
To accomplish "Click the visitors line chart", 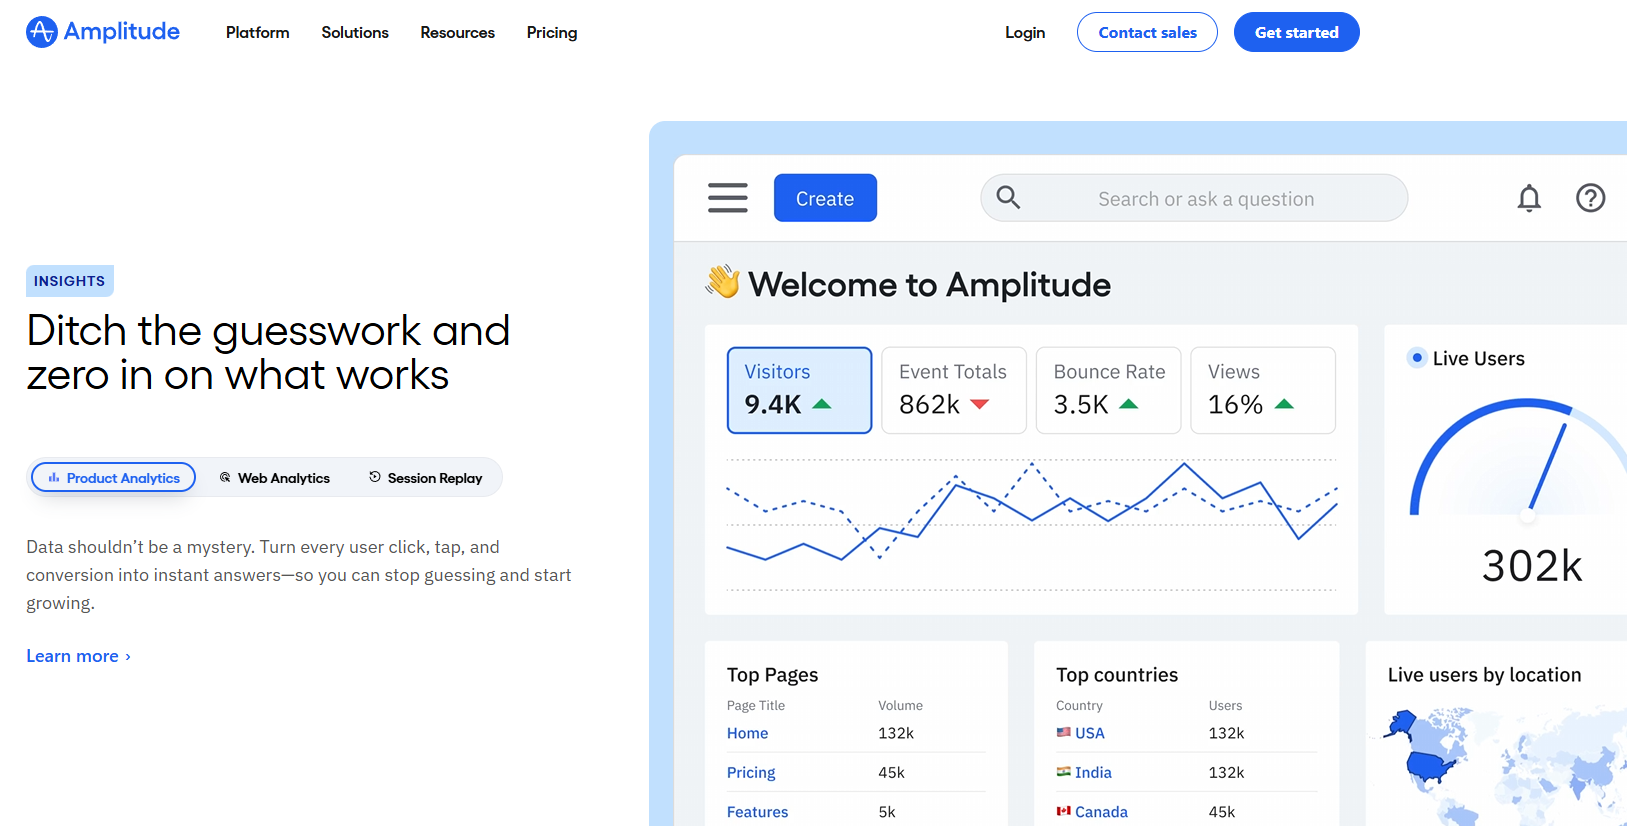I will point(1032,525).
